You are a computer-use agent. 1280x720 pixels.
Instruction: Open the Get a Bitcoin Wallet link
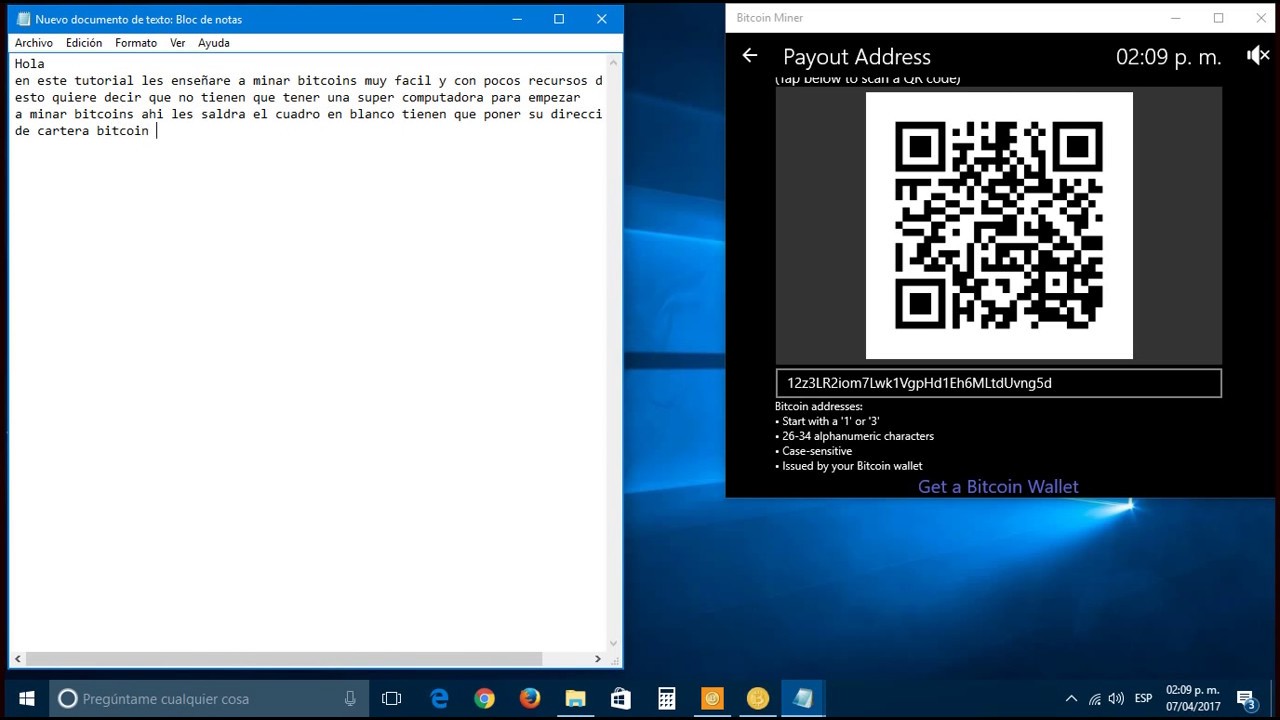coord(998,487)
